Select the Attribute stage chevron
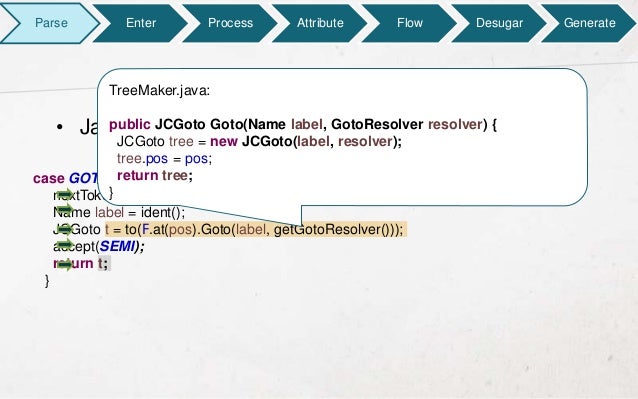This screenshot has height=399, width=638. point(320,23)
